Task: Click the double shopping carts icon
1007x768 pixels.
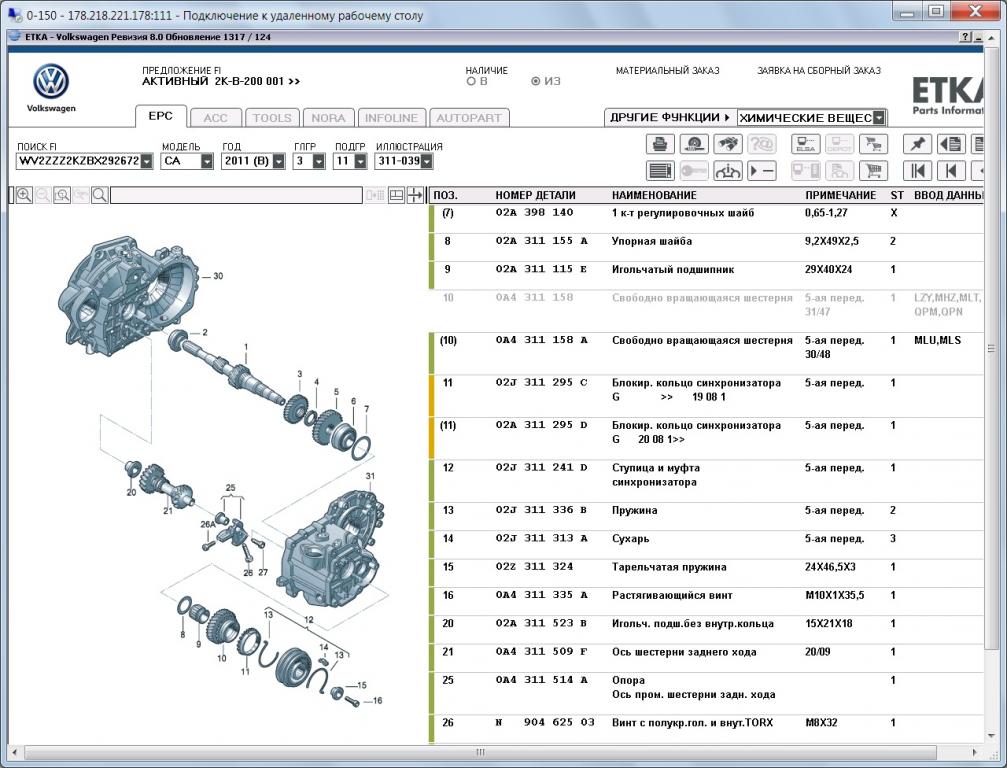Action: (873, 144)
